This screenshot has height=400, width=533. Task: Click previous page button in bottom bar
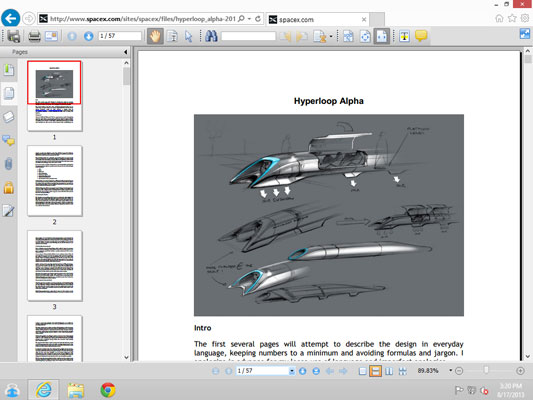(228, 371)
